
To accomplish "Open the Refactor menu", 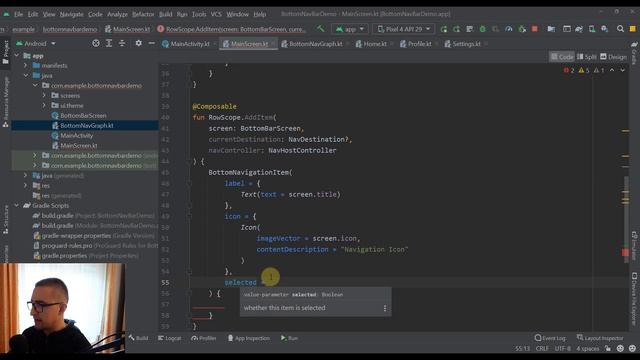I will [x=143, y=14].
